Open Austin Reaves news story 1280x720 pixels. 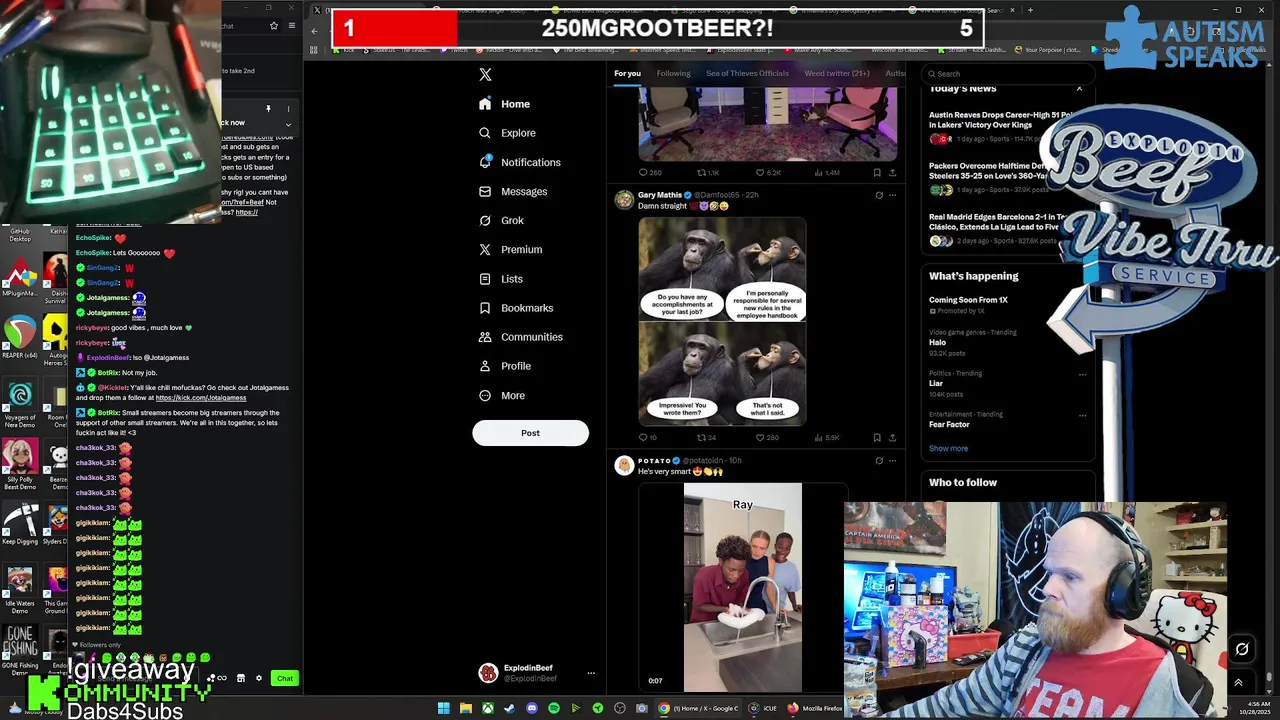click(x=999, y=126)
